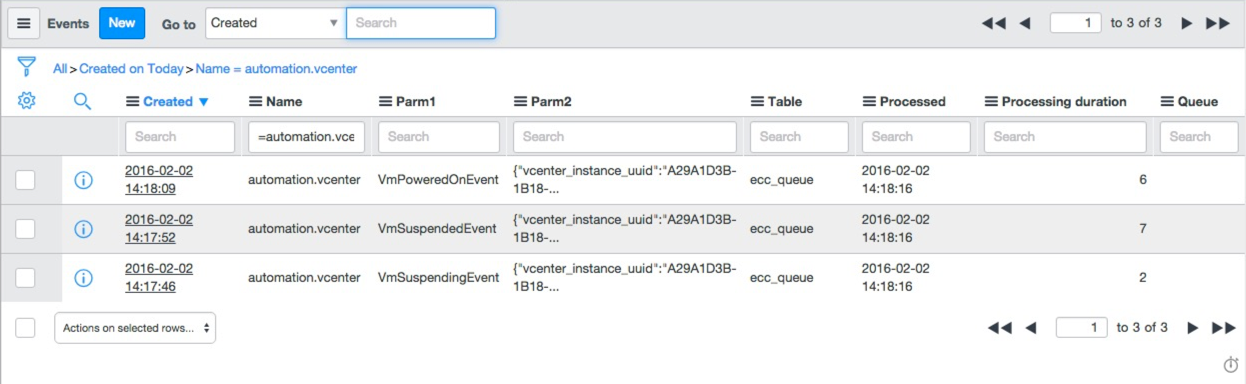
Task: Click the Created column search field
Action: pos(180,137)
